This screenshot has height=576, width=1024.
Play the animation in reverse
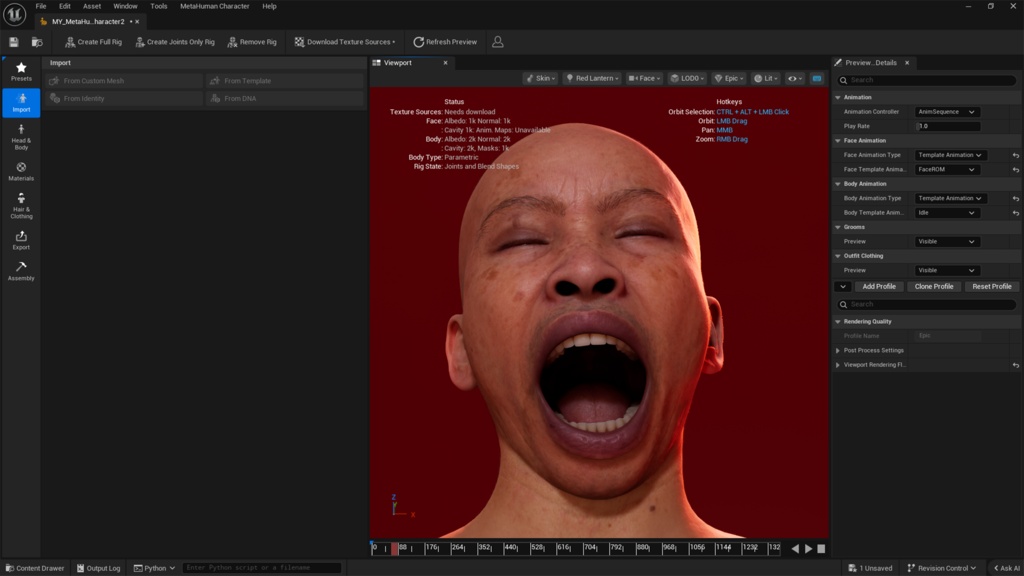tap(795, 549)
